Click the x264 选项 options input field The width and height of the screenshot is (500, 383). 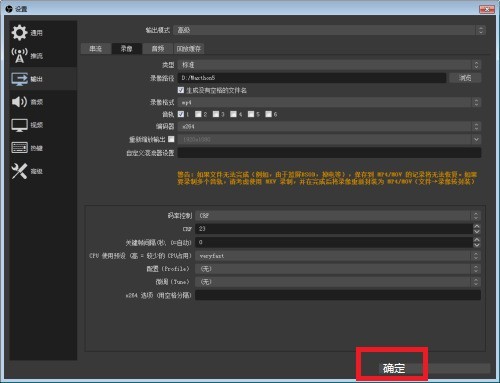[338, 295]
